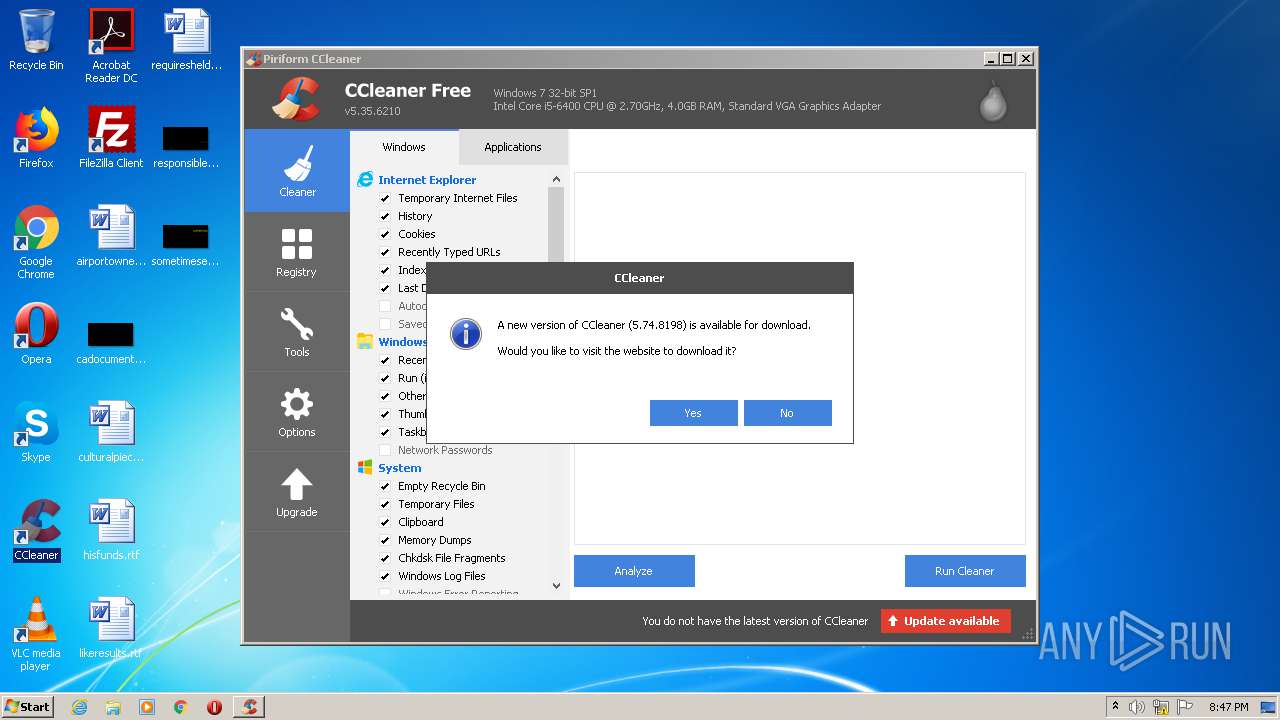This screenshot has width=1280, height=720.
Task: Uncheck Recently Typed URLs checkbox
Action: (x=385, y=252)
